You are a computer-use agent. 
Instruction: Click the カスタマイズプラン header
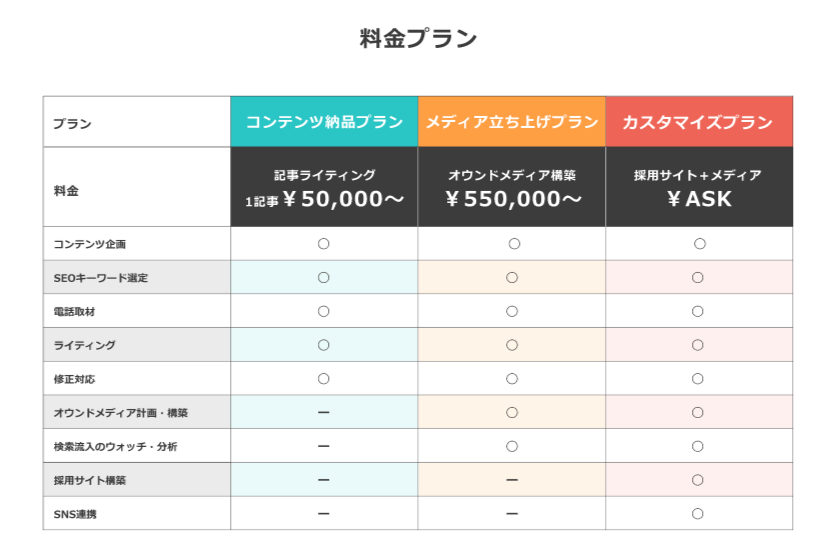click(x=699, y=122)
